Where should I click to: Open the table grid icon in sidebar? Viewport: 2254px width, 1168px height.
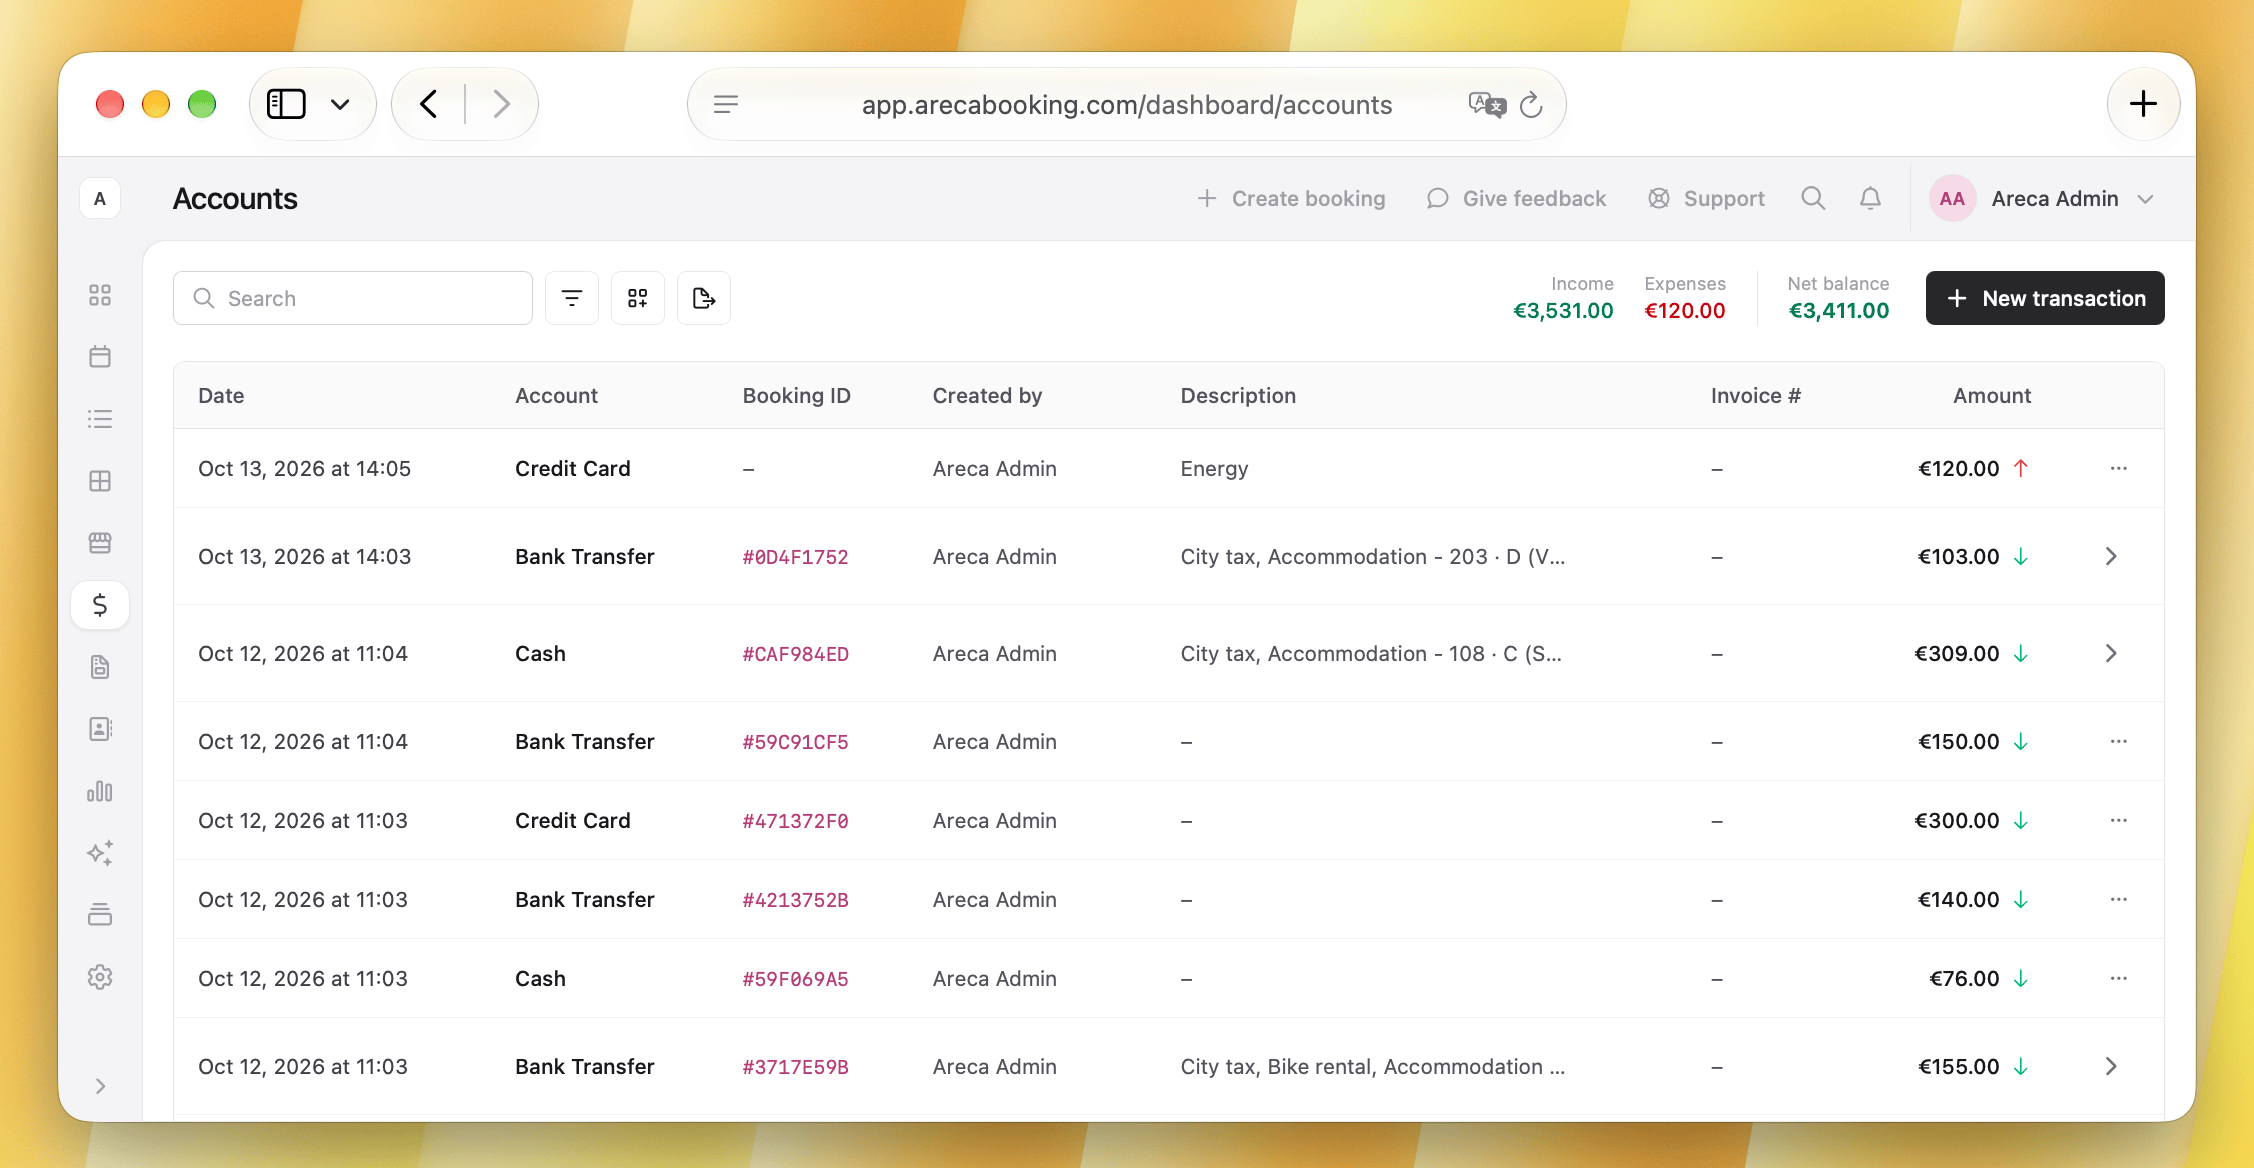[x=100, y=481]
